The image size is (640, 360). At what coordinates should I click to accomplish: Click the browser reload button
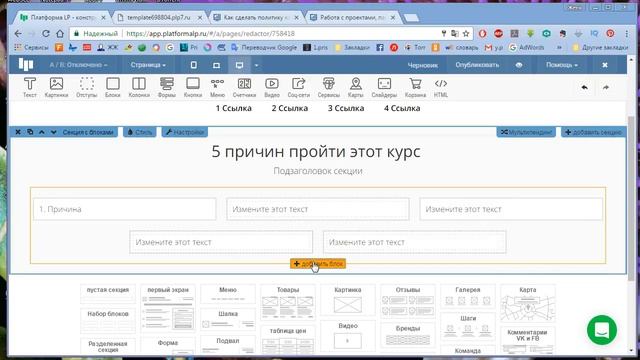tap(46, 33)
